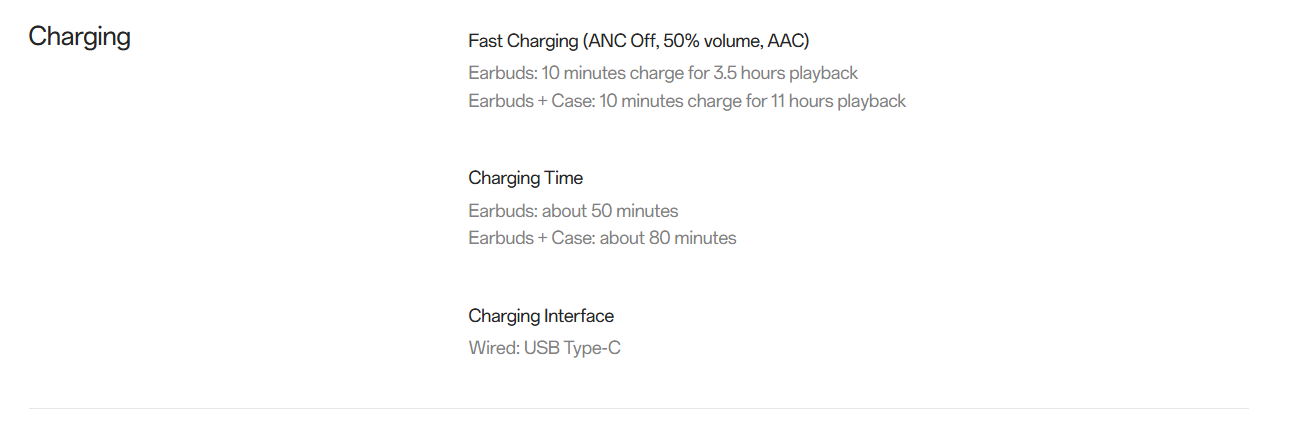Click the "11 hours playback" text

point(838,101)
